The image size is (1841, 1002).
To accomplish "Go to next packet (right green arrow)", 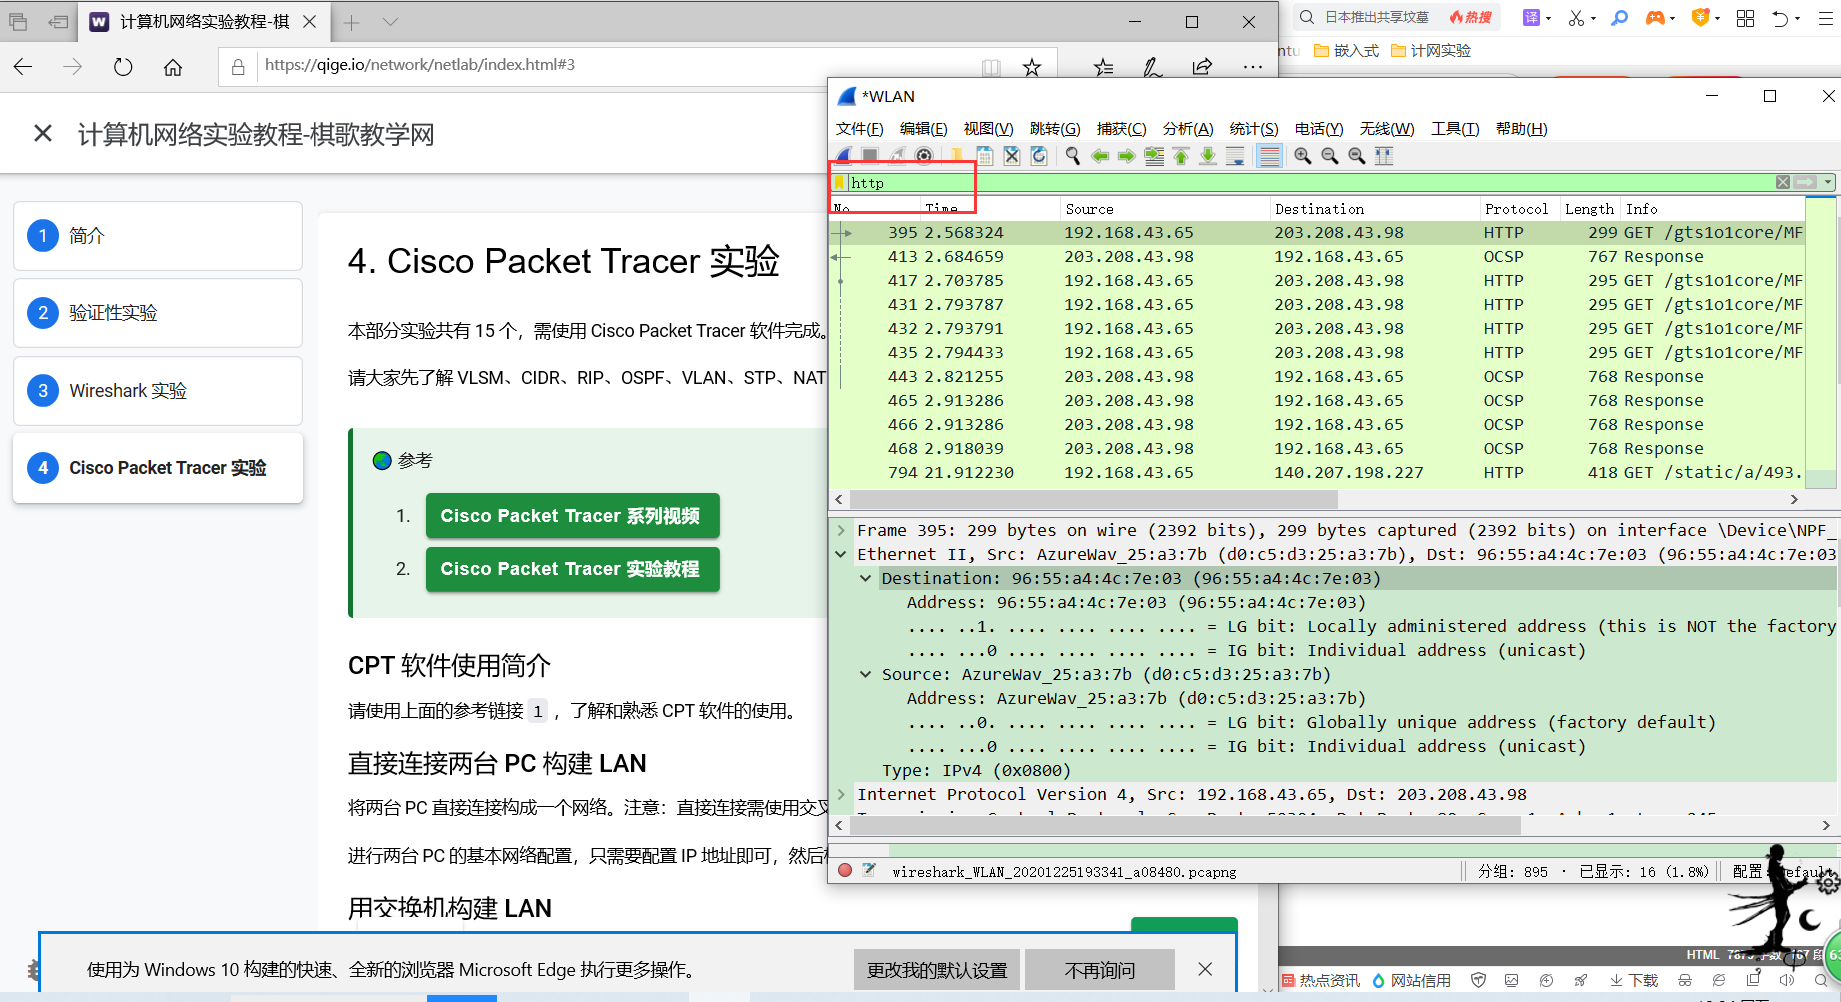I will [x=1127, y=156].
